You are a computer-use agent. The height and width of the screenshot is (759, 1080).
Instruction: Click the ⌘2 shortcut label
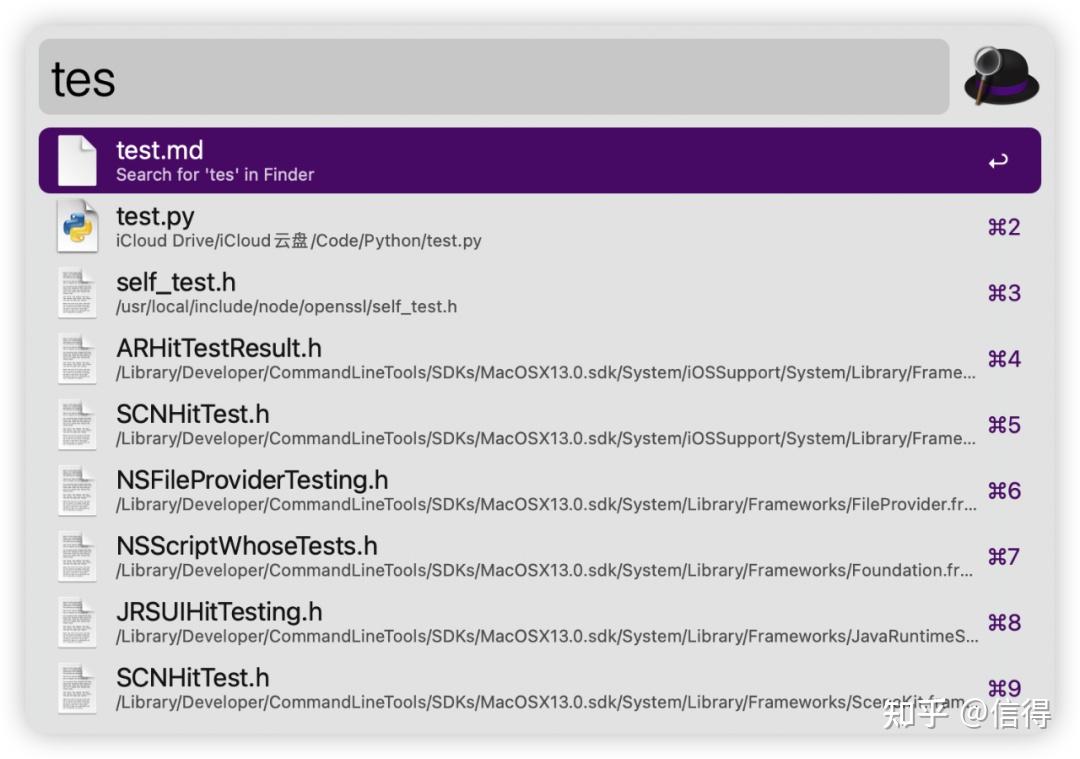click(x=1004, y=227)
